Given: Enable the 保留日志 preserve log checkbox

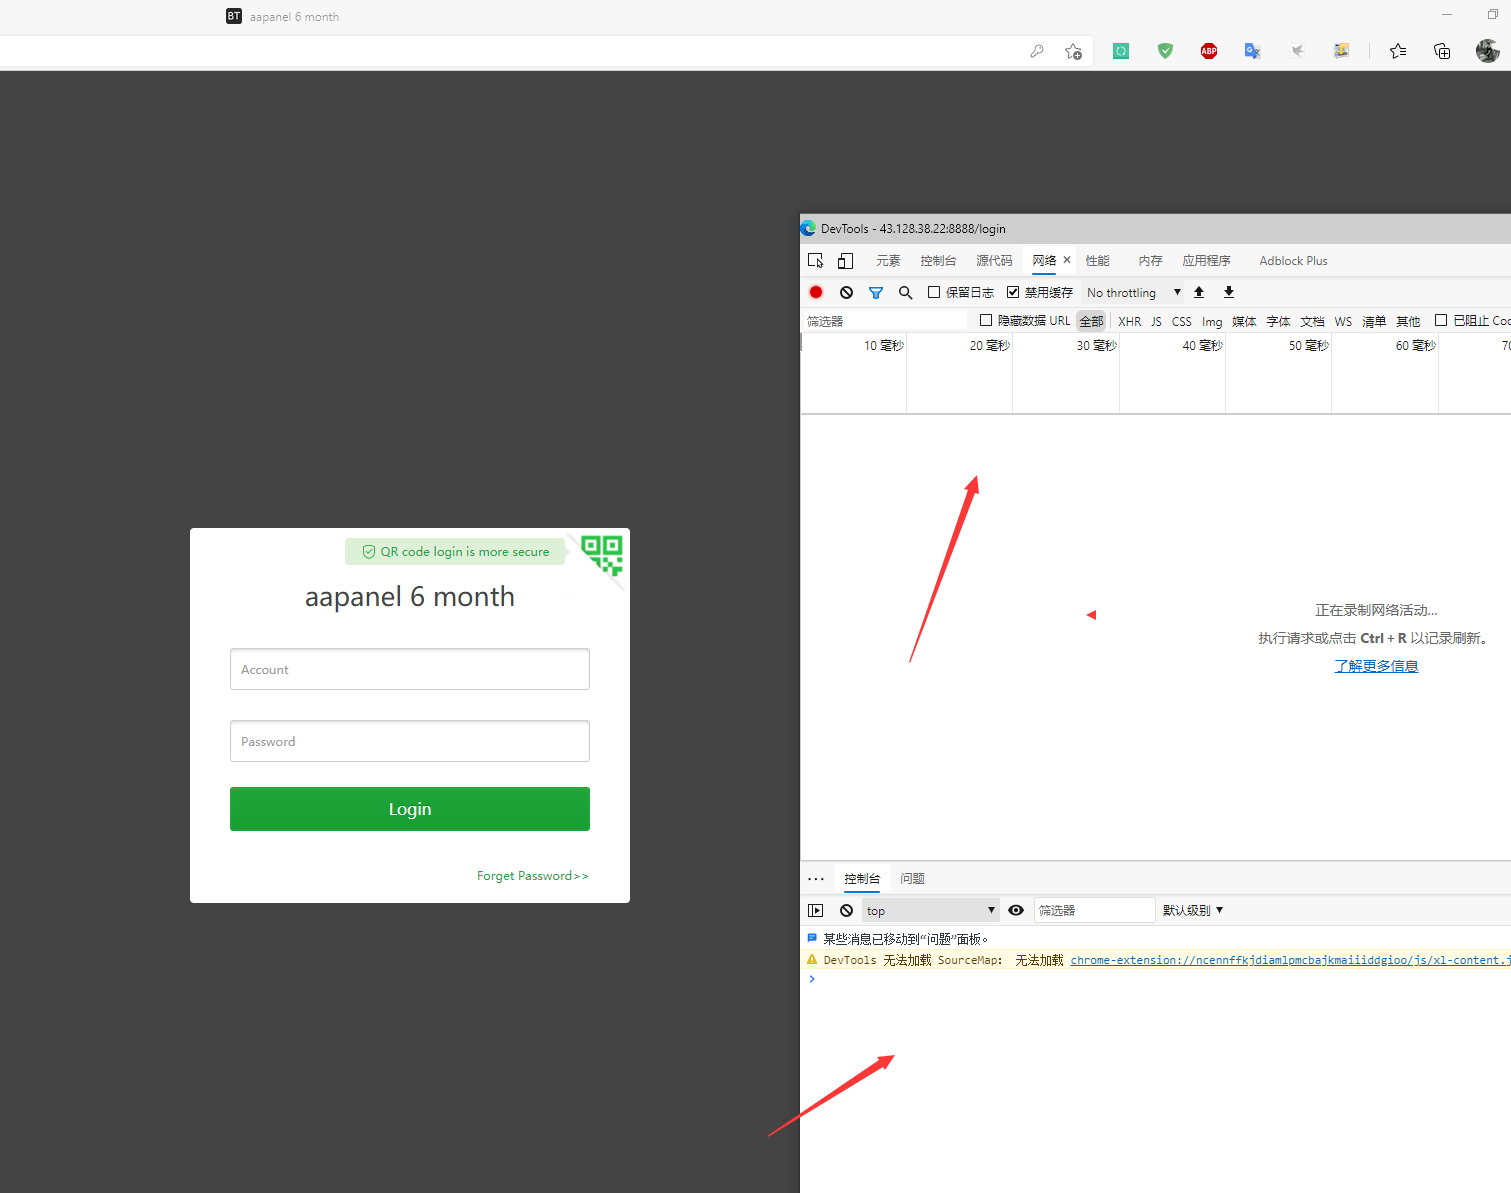Looking at the screenshot, I should click(x=934, y=292).
